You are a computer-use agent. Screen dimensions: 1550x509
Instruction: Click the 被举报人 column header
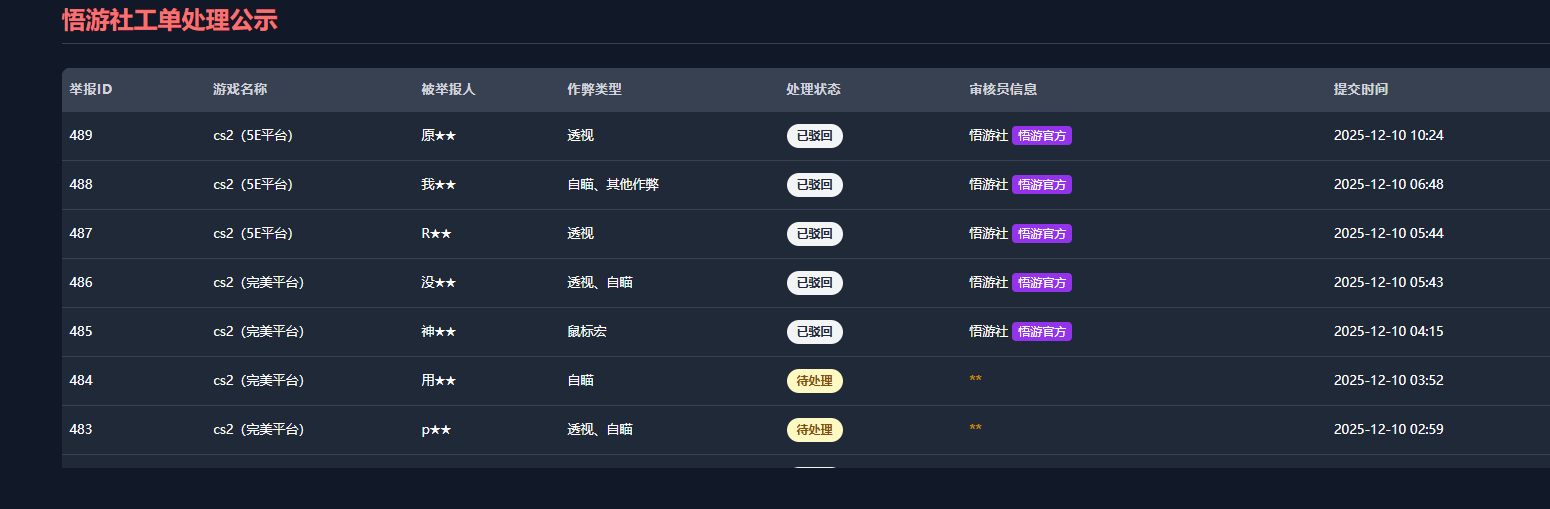click(448, 89)
